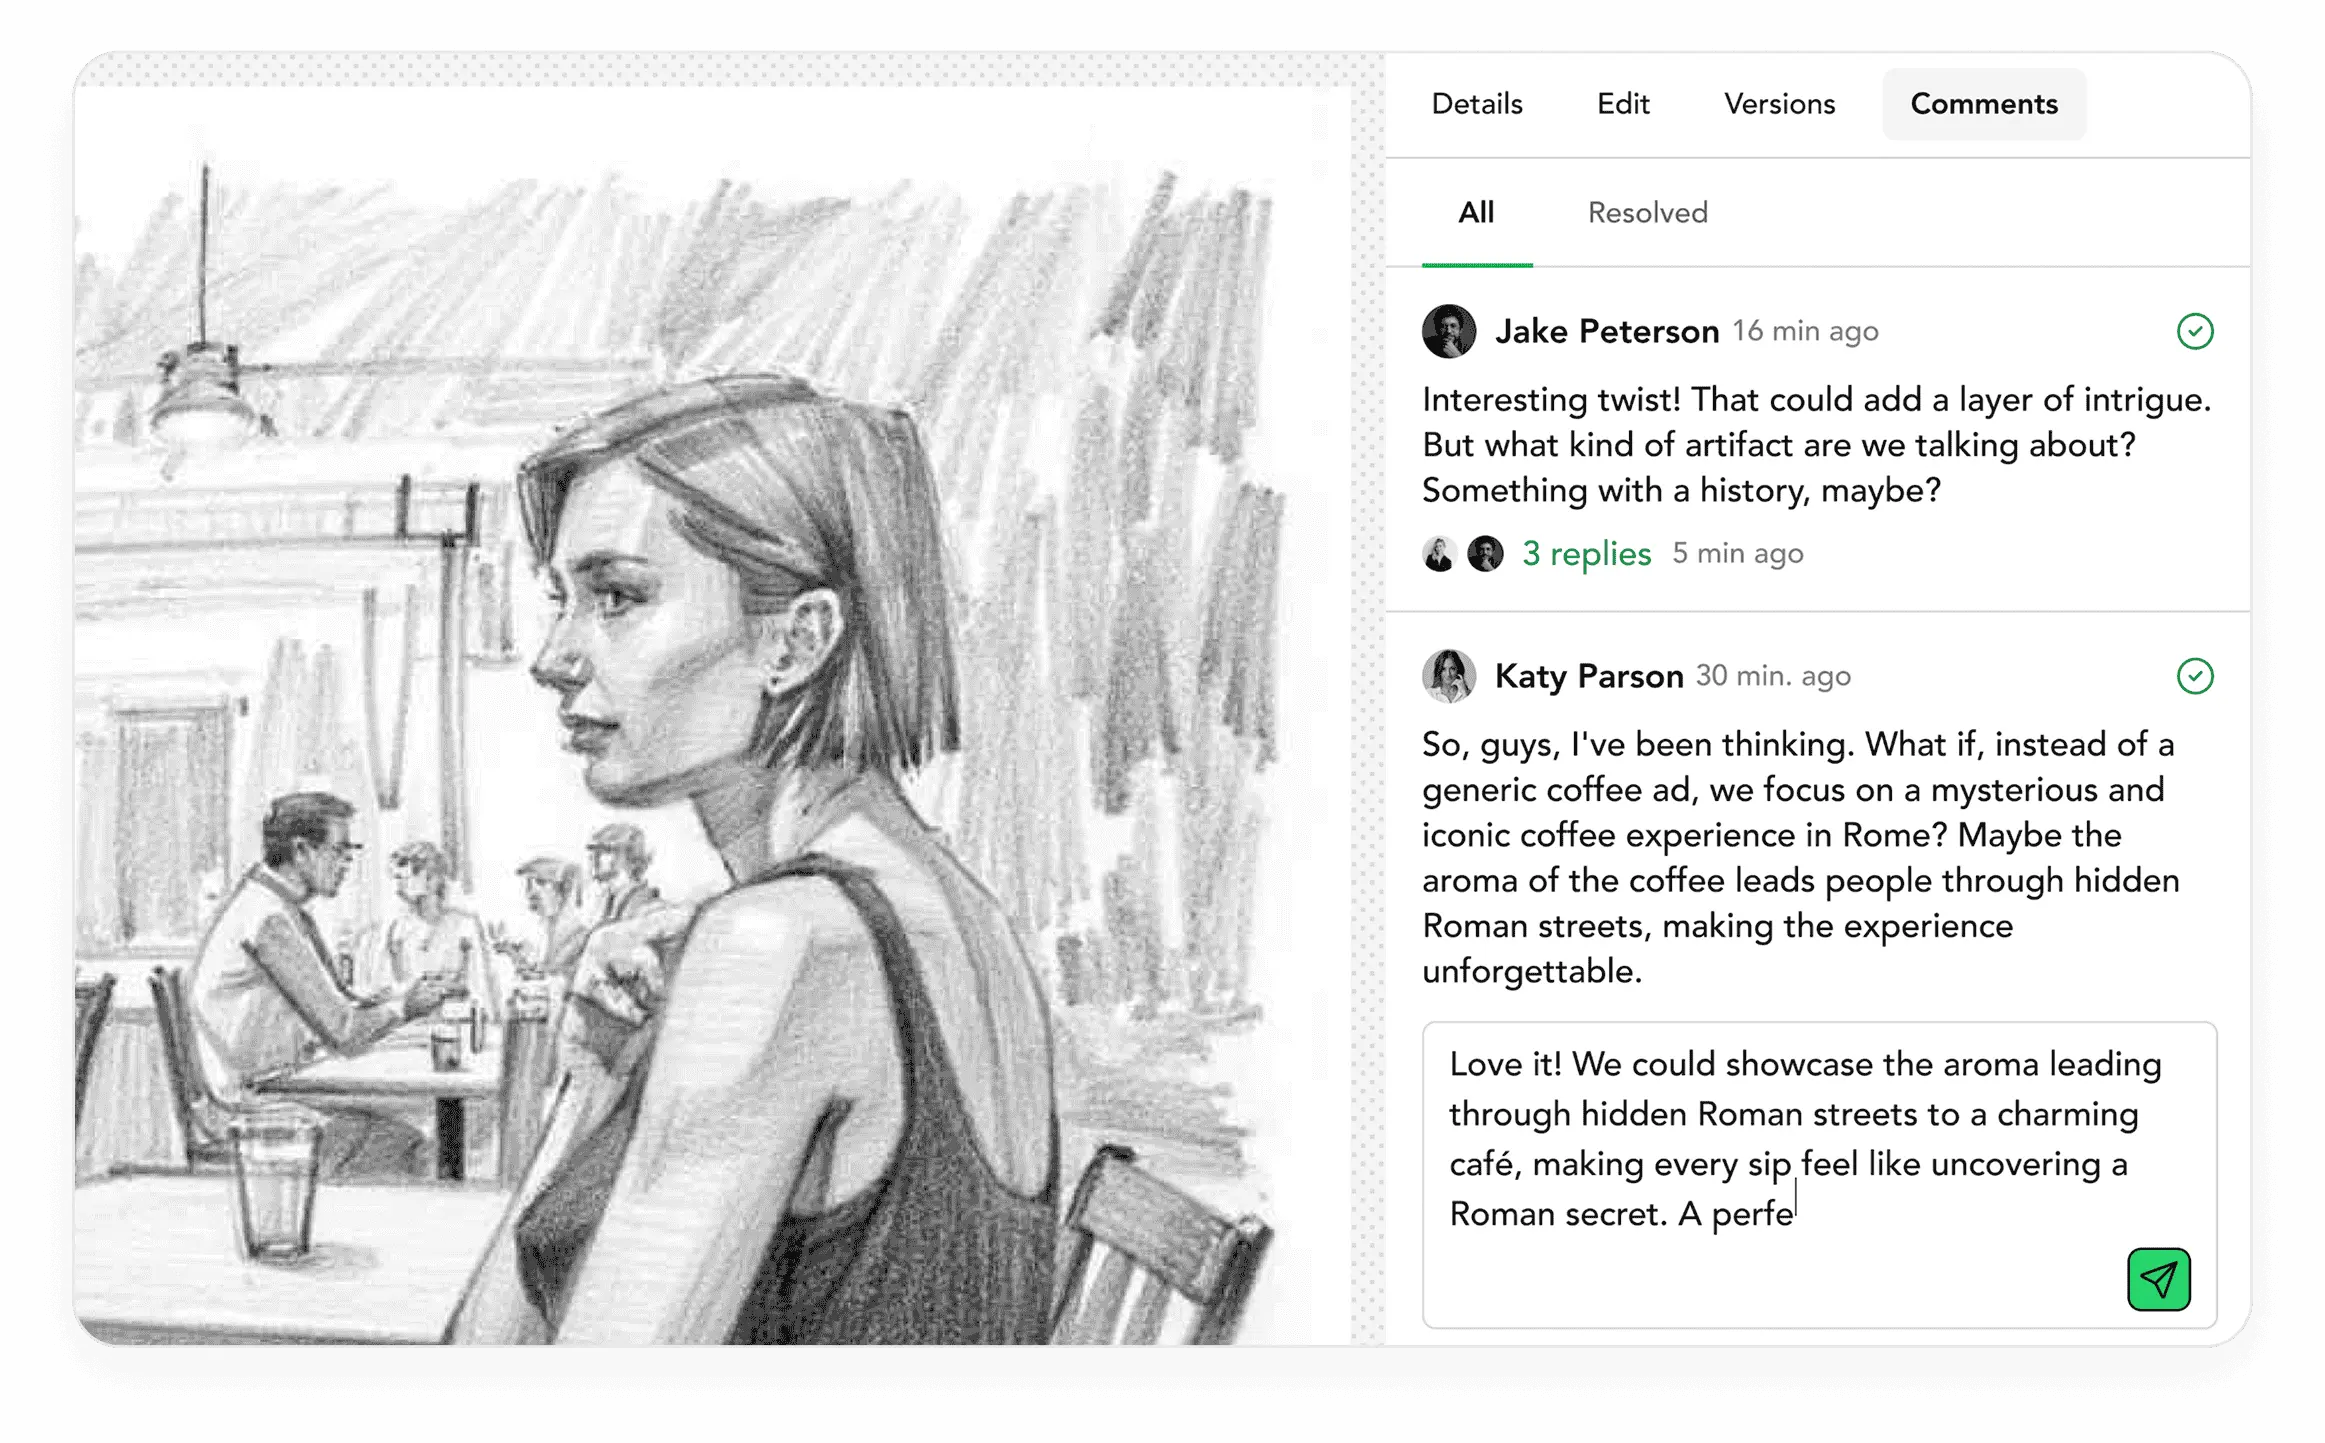Click Jake Peterson's name
Screen dimensions: 2325x1443
1606,331
